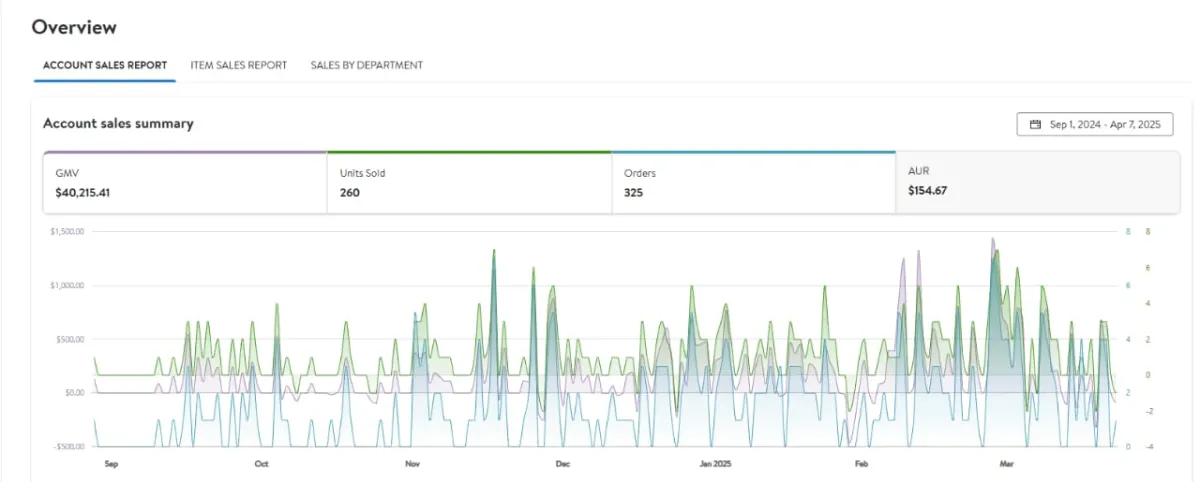Click the GMV value $40,215.41
The height and width of the screenshot is (482, 1200).
(x=83, y=192)
